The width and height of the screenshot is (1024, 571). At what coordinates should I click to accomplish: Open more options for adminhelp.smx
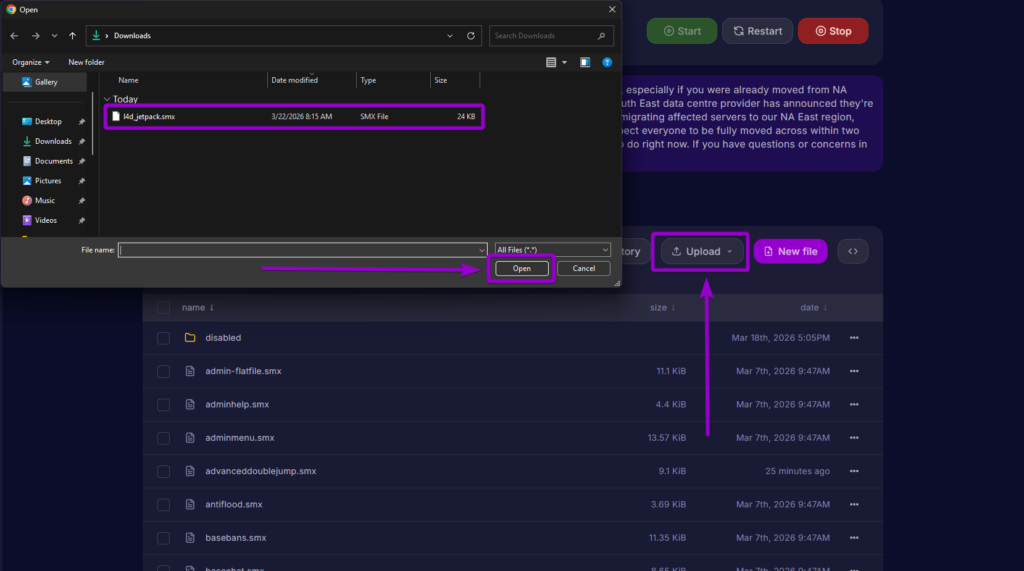854,404
